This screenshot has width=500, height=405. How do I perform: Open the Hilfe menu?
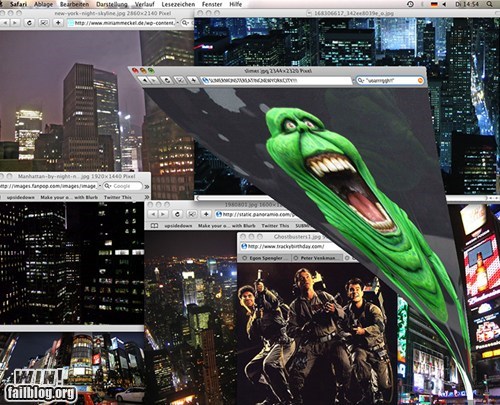click(x=236, y=4)
